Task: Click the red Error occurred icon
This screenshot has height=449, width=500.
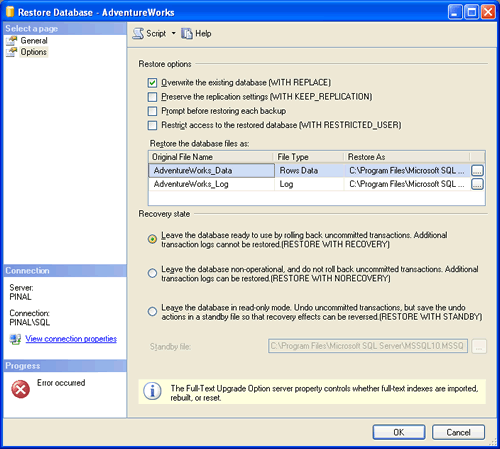Action: [21, 389]
